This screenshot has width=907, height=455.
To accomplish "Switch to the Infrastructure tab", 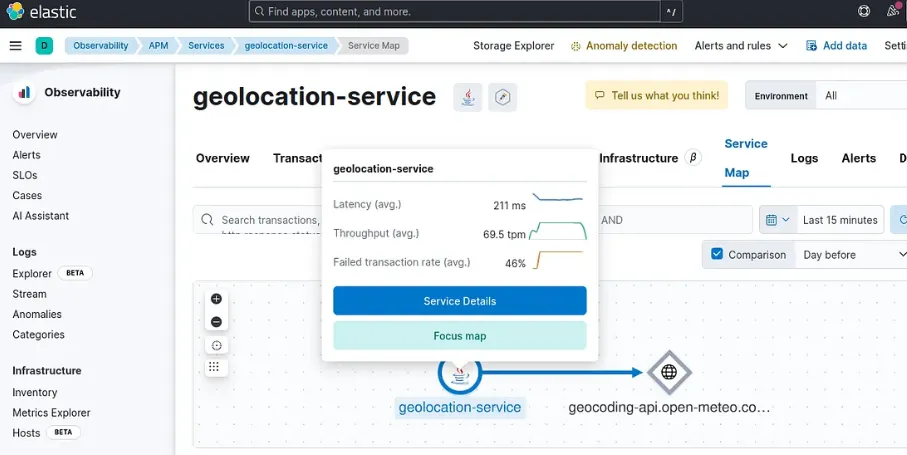I will (639, 158).
